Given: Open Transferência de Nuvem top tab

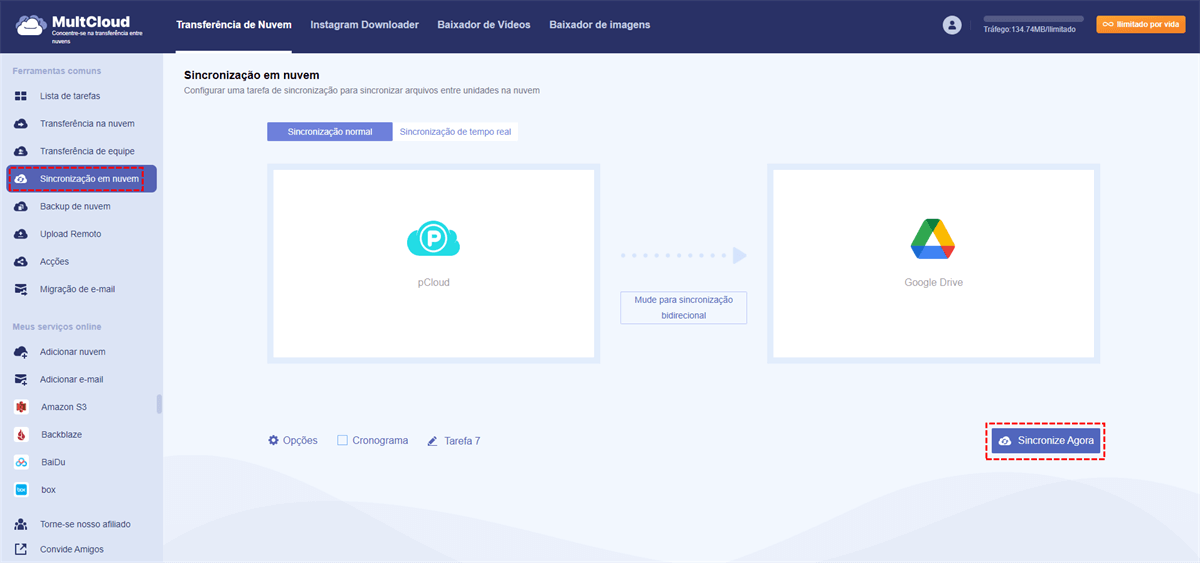Looking at the screenshot, I should [234, 25].
